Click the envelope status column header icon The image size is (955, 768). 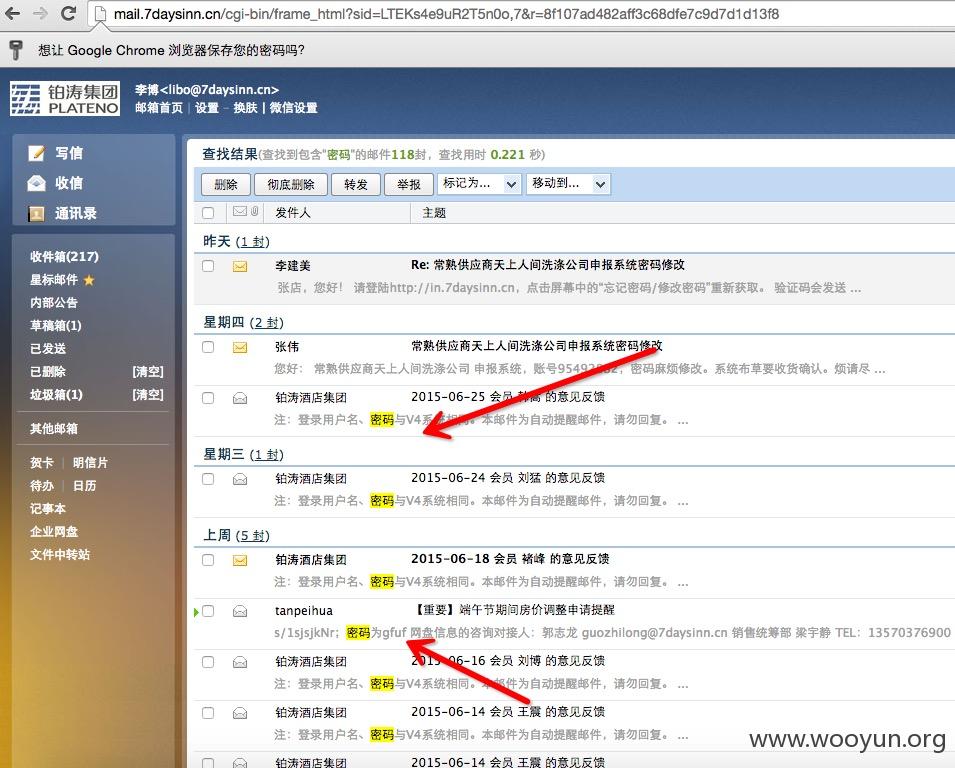240,211
